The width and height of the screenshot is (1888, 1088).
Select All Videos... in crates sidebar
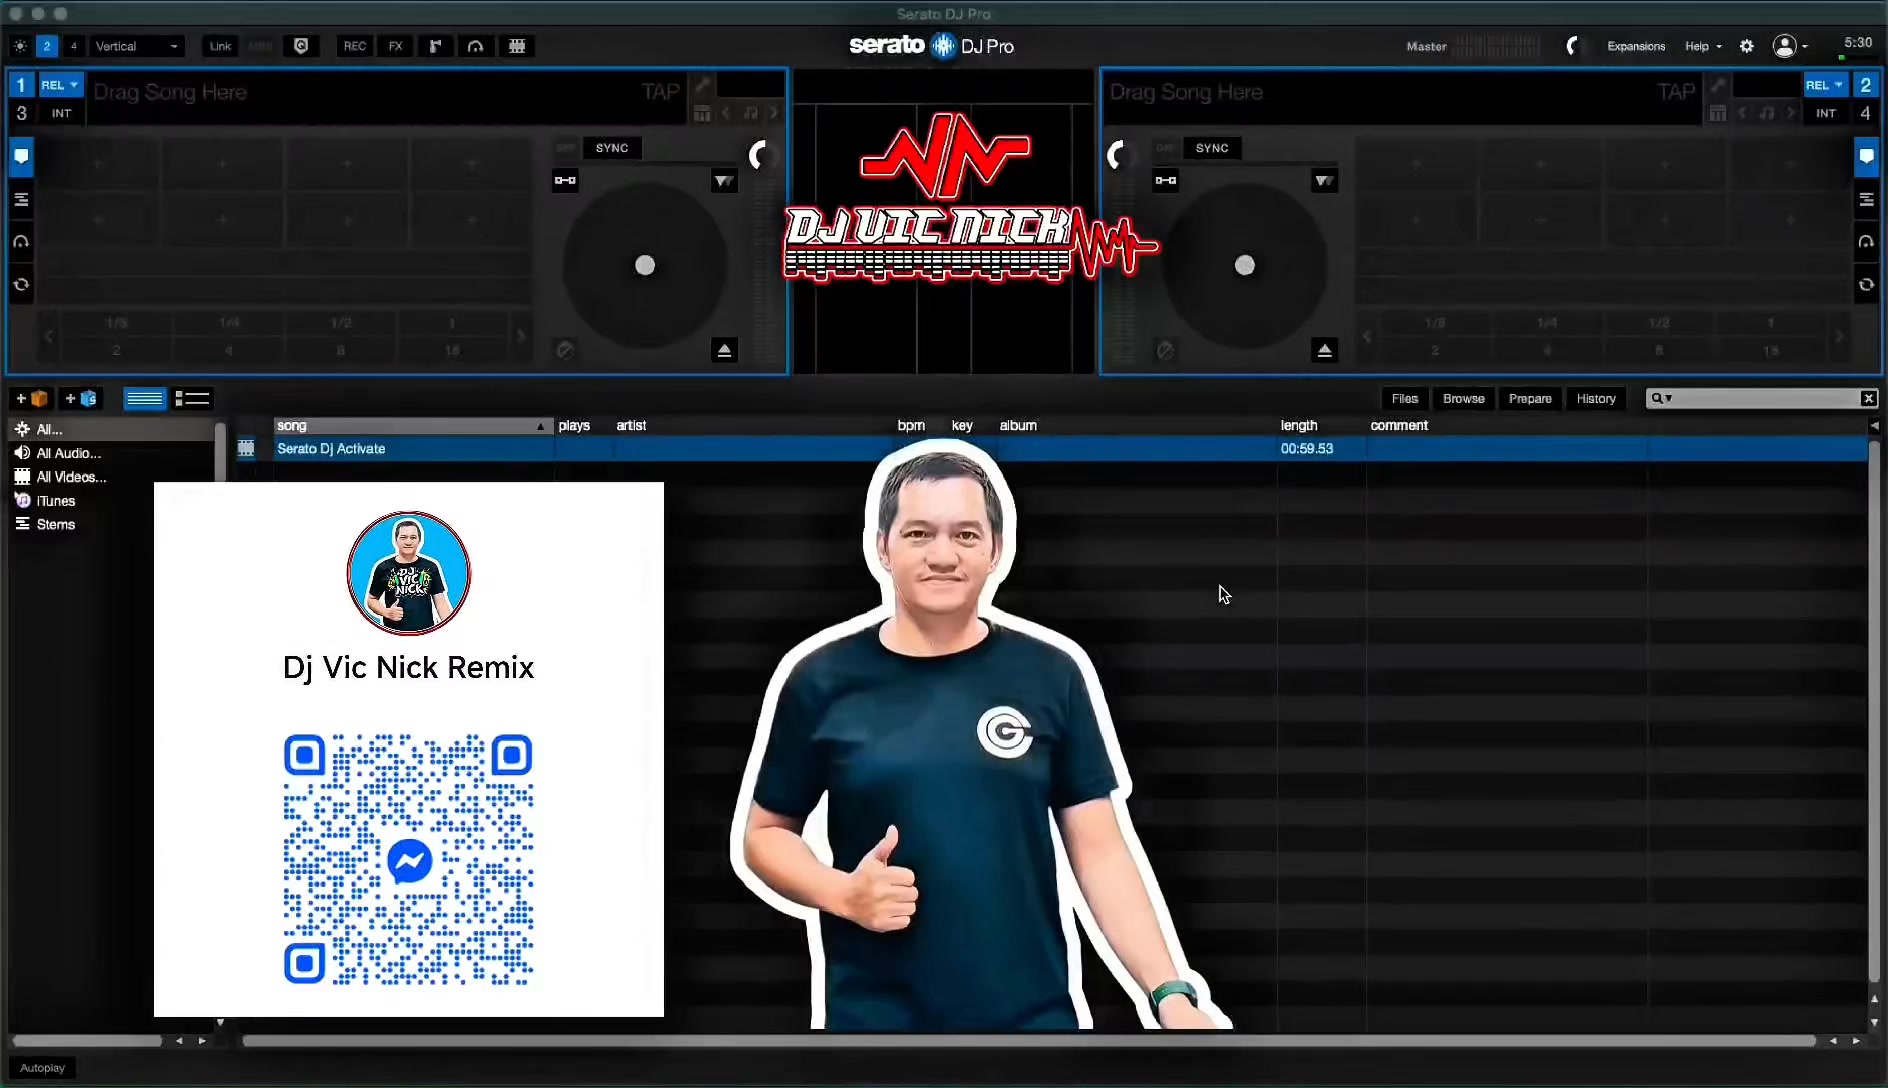coord(71,477)
